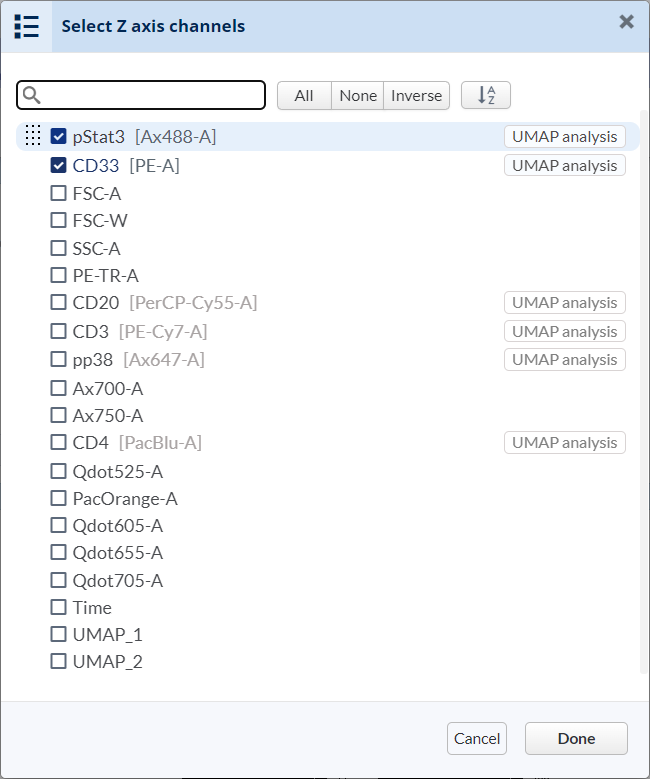Screen dimensions: 650x779
Task: Click the channel list vertical scrollbar
Action: (x=643, y=400)
